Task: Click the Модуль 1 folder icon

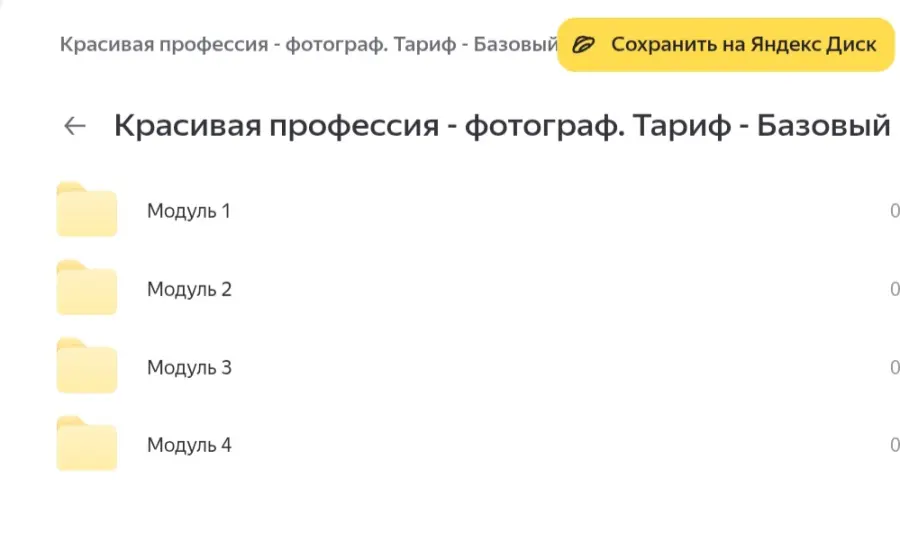Action: (x=87, y=210)
